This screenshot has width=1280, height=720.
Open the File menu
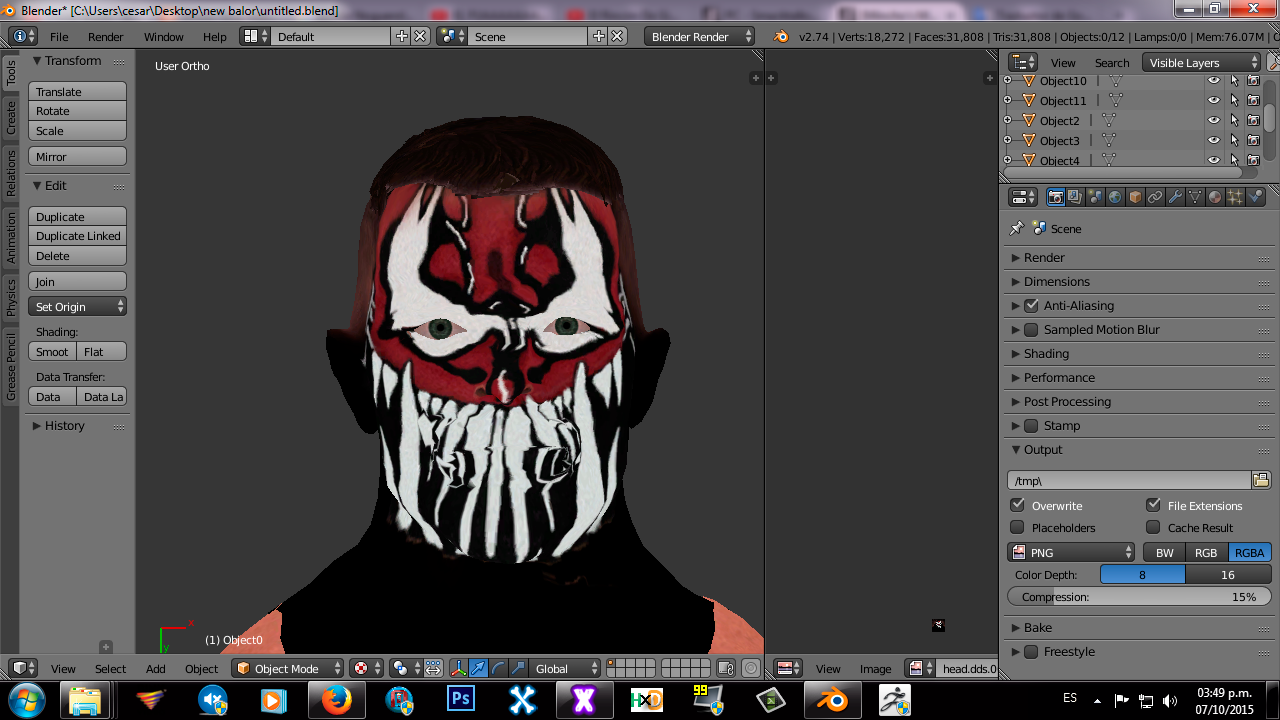click(59, 36)
